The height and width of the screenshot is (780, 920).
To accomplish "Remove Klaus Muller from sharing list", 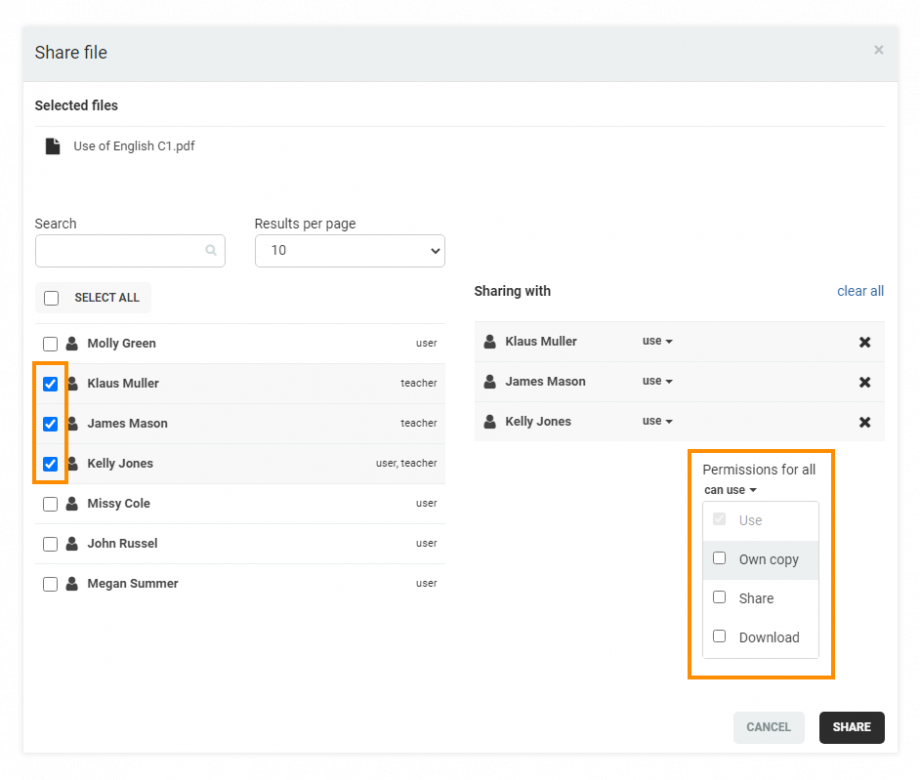I will pos(864,342).
